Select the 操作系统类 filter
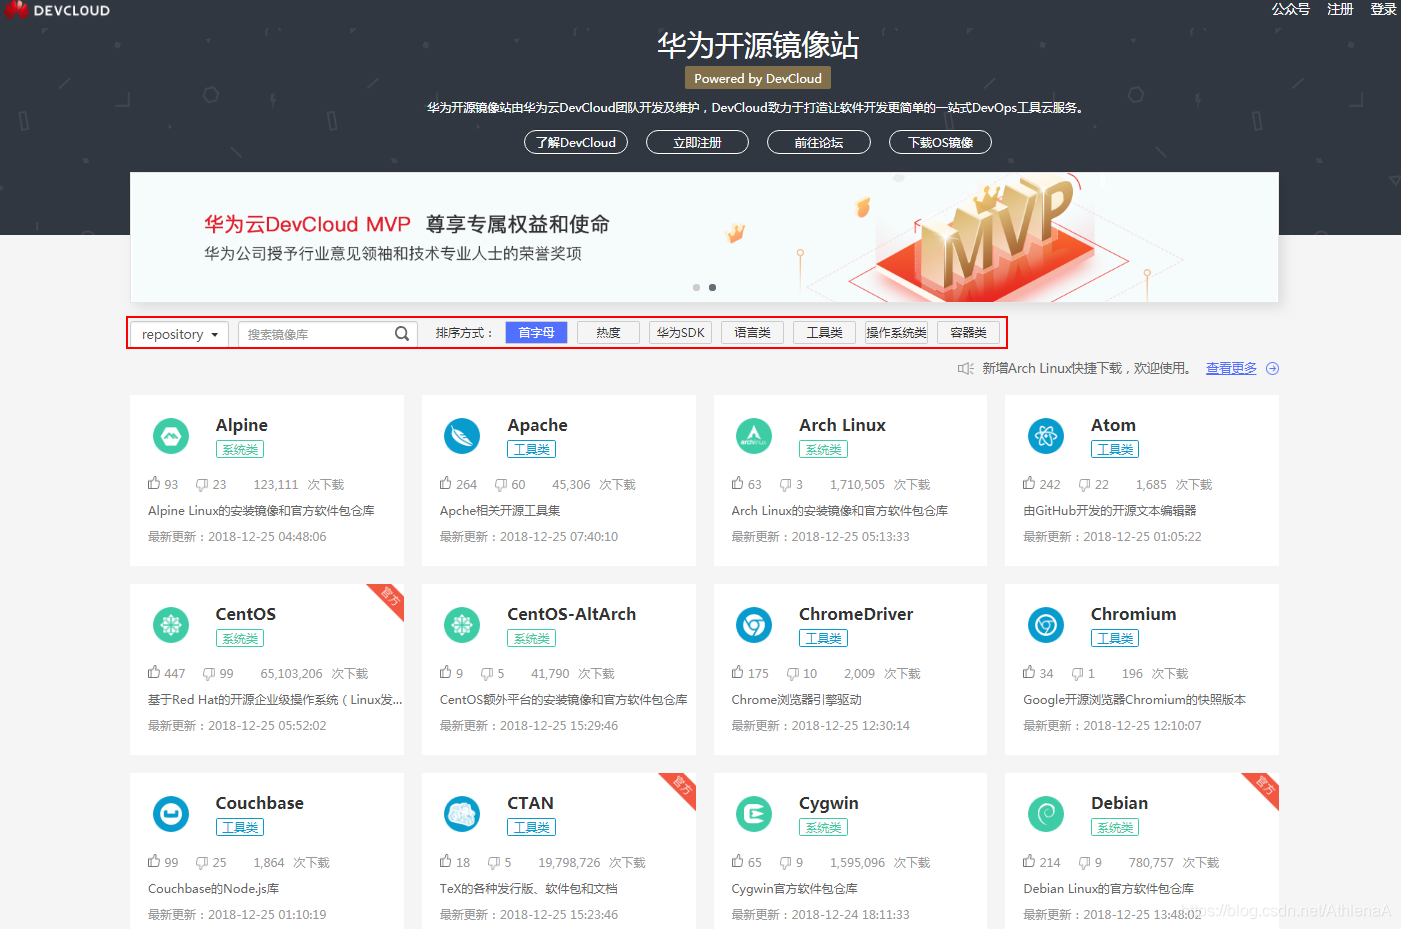Image resolution: width=1401 pixels, height=929 pixels. tap(896, 332)
